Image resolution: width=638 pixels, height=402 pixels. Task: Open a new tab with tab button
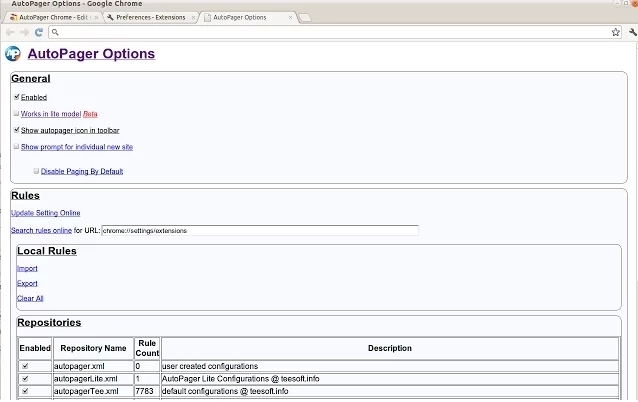pyautogui.click(x=304, y=17)
